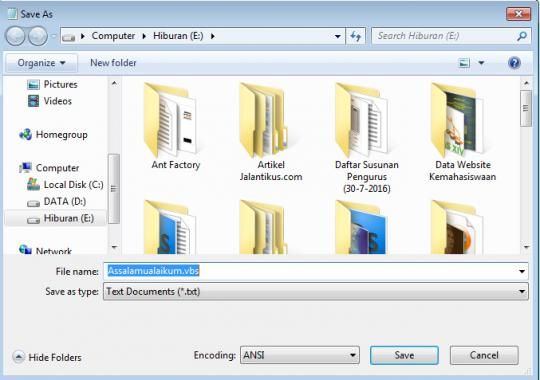Screen dimensions: 540x380
Task: Open the Organize menu
Action: pyautogui.click(x=41, y=63)
